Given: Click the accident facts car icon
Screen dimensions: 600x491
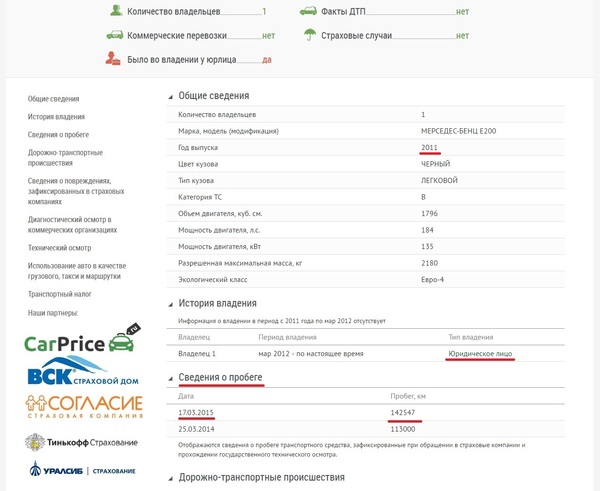Looking at the screenshot, I should click(x=308, y=11).
